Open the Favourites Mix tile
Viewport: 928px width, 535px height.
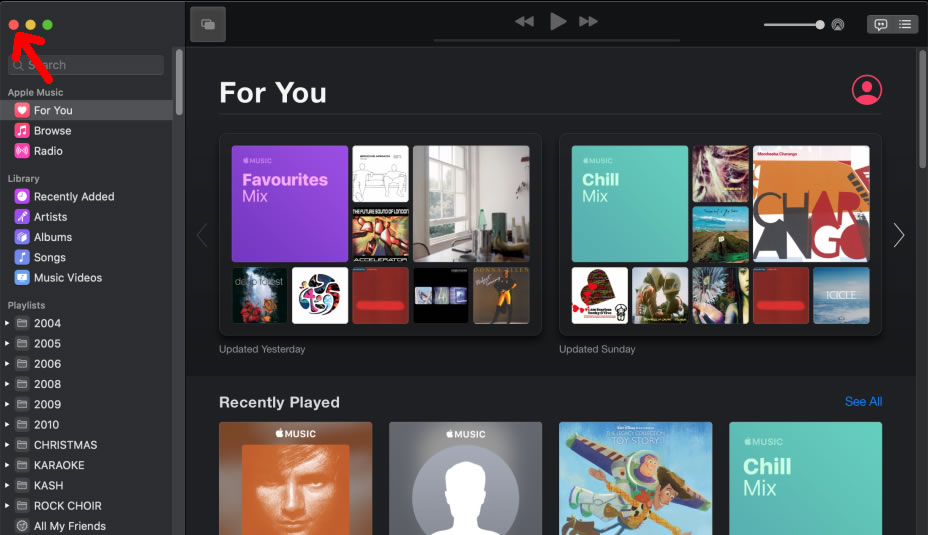290,204
